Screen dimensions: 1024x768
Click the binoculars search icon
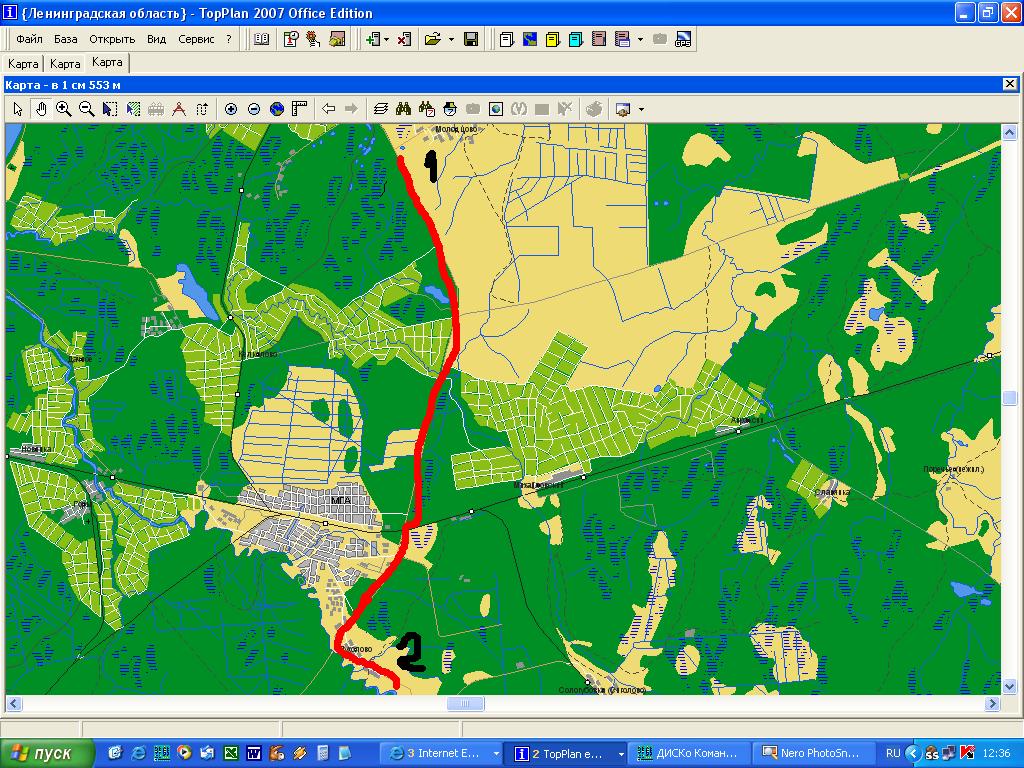tap(404, 109)
